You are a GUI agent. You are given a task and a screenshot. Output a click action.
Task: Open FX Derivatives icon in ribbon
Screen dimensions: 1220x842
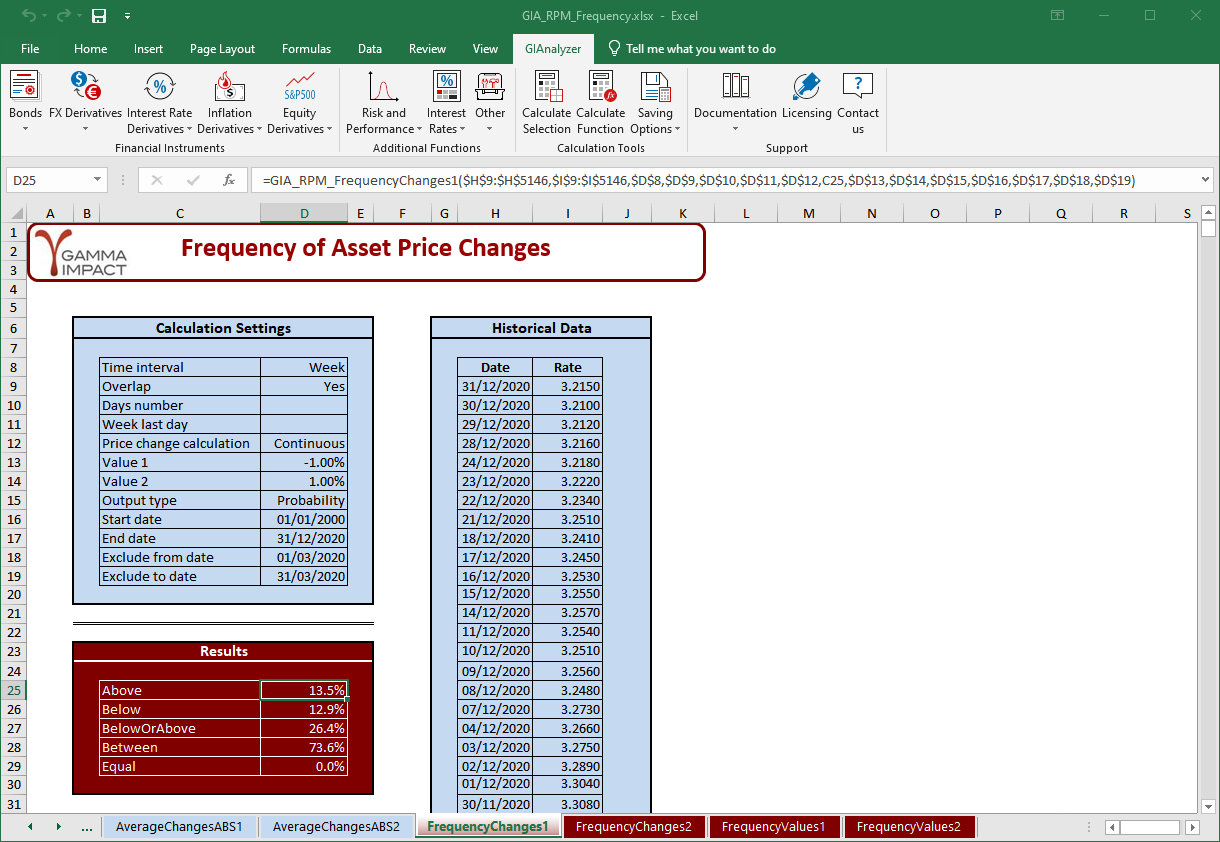85,86
